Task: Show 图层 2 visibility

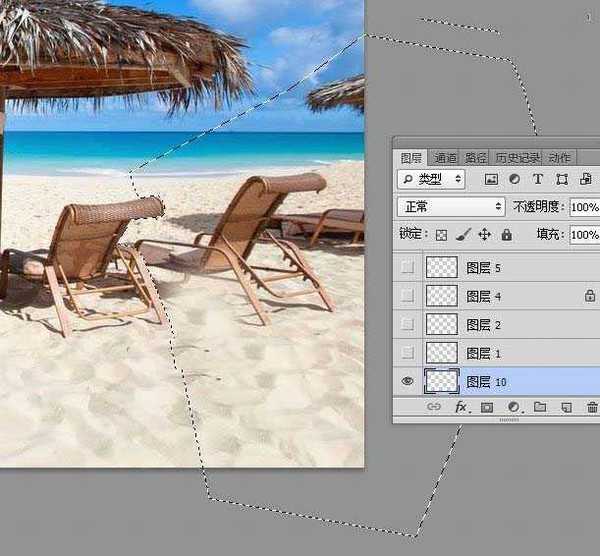Action: tap(407, 325)
